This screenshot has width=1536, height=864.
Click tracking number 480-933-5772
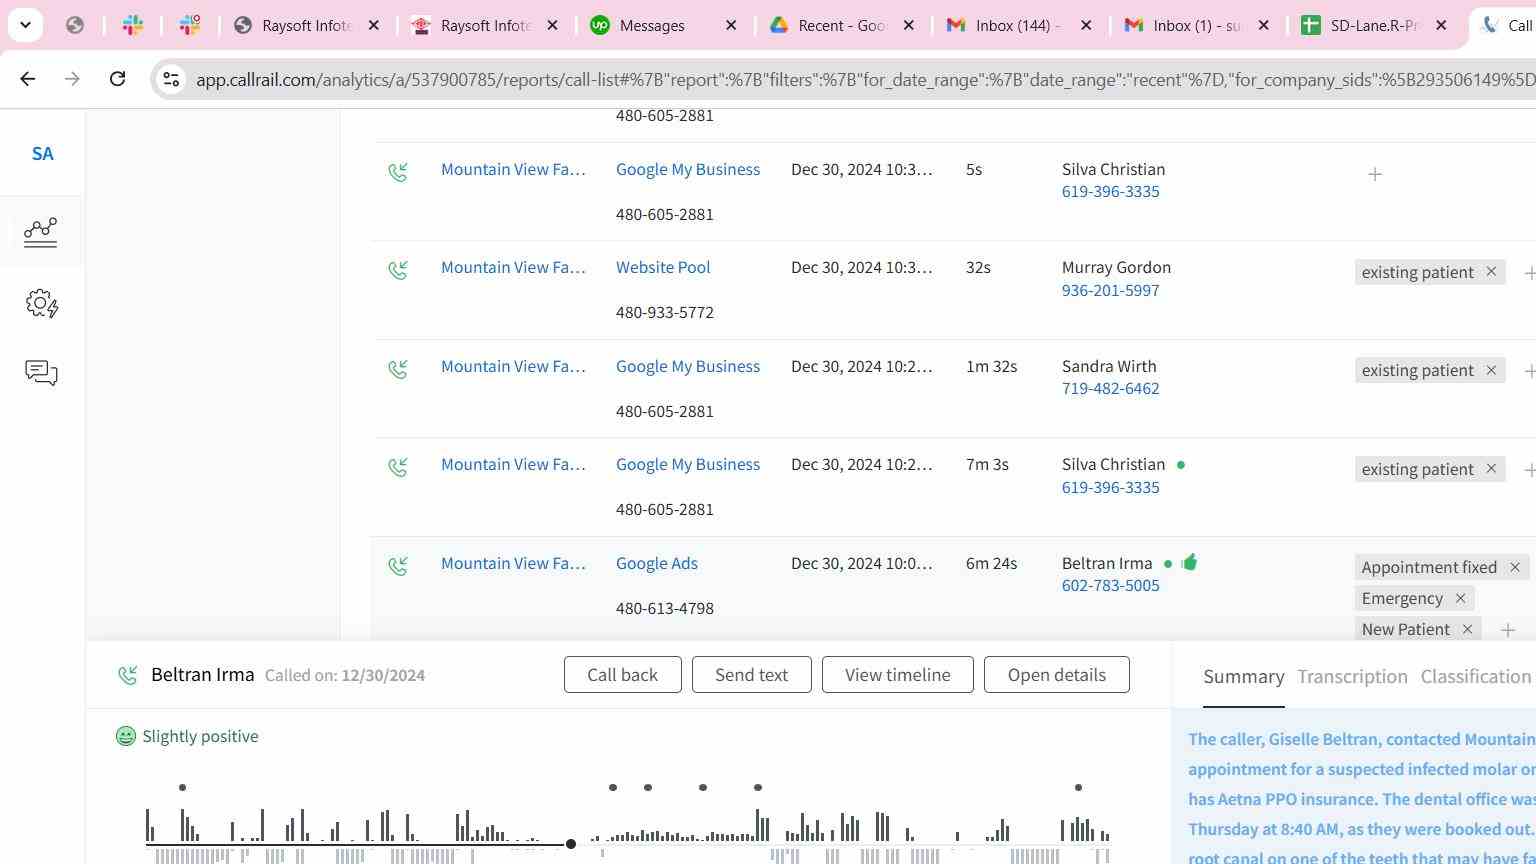(665, 313)
